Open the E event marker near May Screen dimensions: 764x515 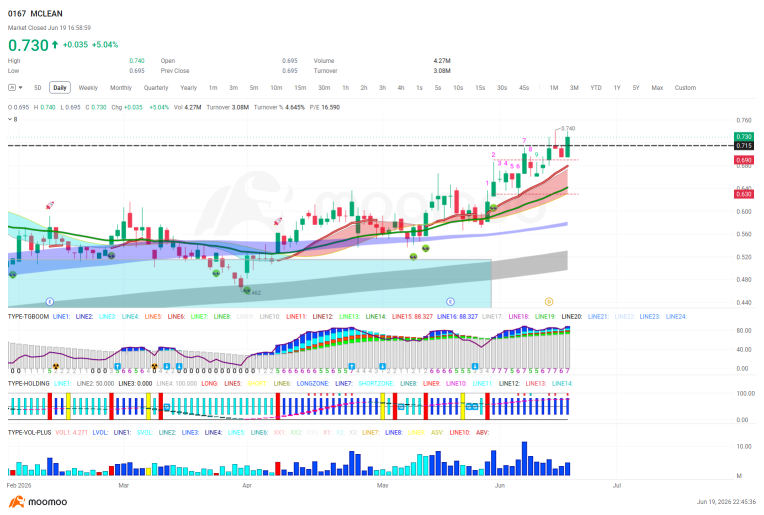pyautogui.click(x=450, y=302)
